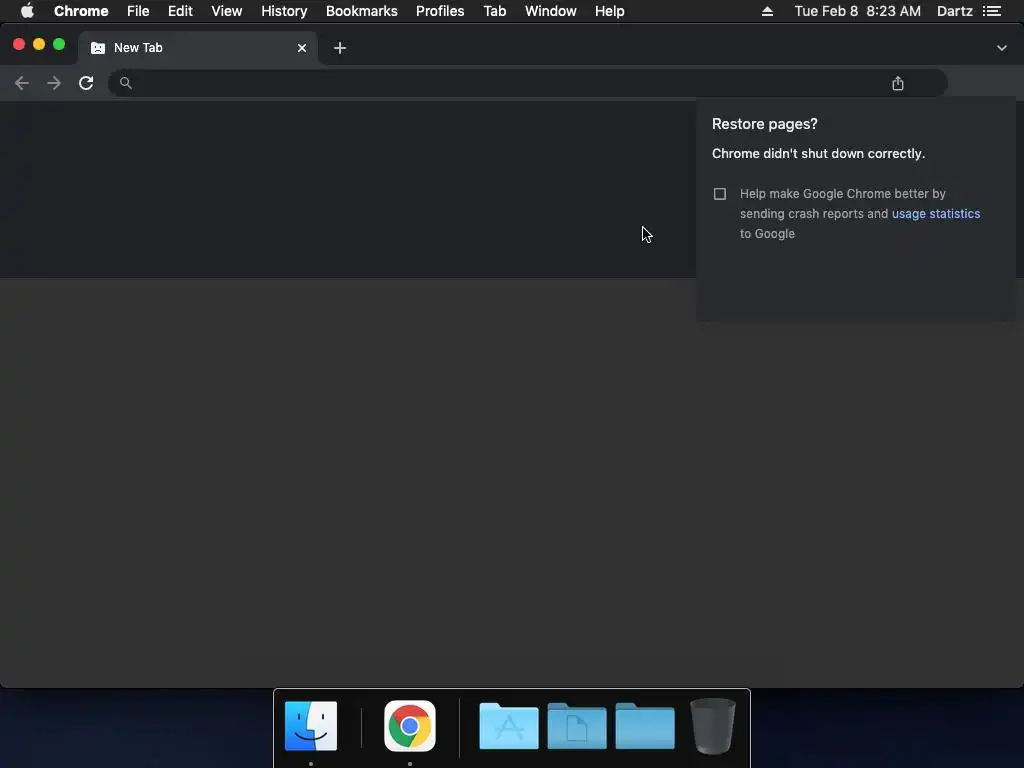Click the search magnifier icon in address bar
1024x768 pixels.
(x=126, y=83)
